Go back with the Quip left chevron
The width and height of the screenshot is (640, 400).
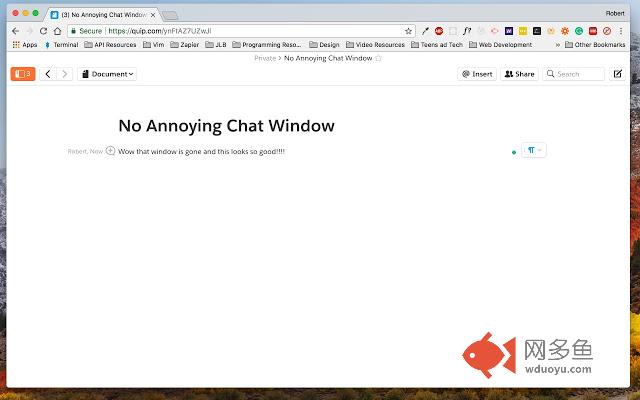pyautogui.click(x=48, y=74)
